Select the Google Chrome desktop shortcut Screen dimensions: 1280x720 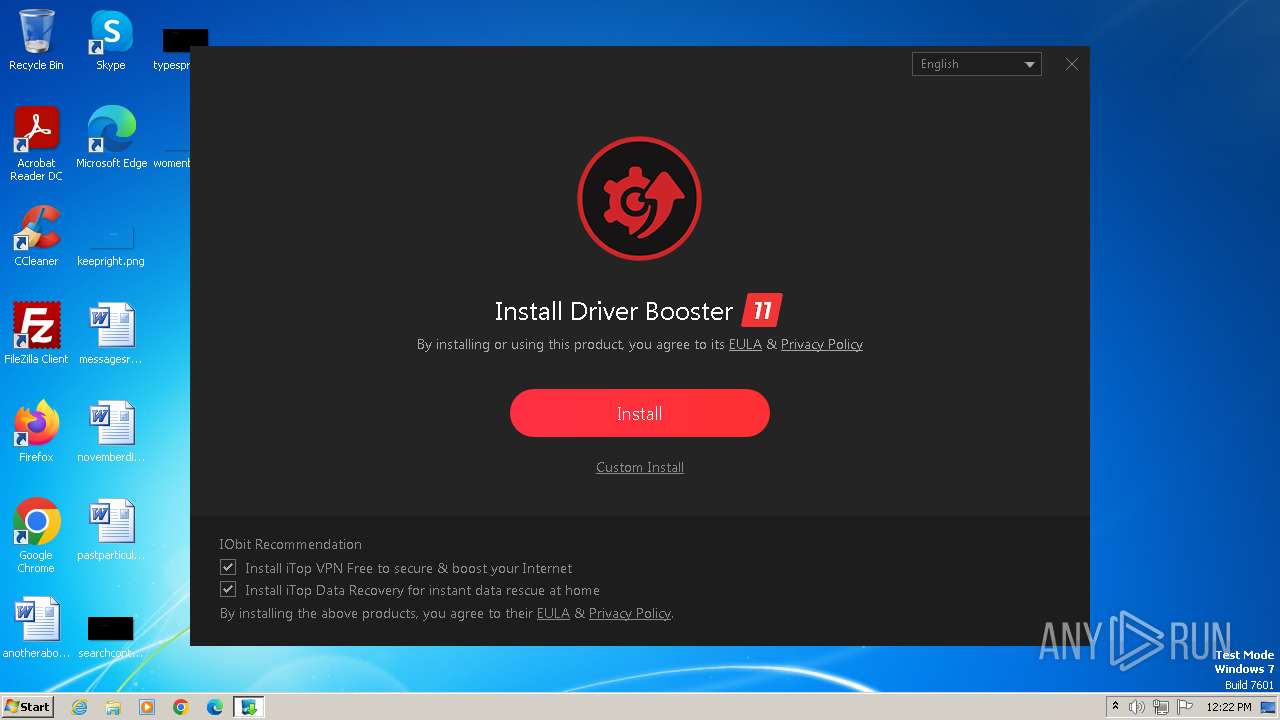coord(36,536)
